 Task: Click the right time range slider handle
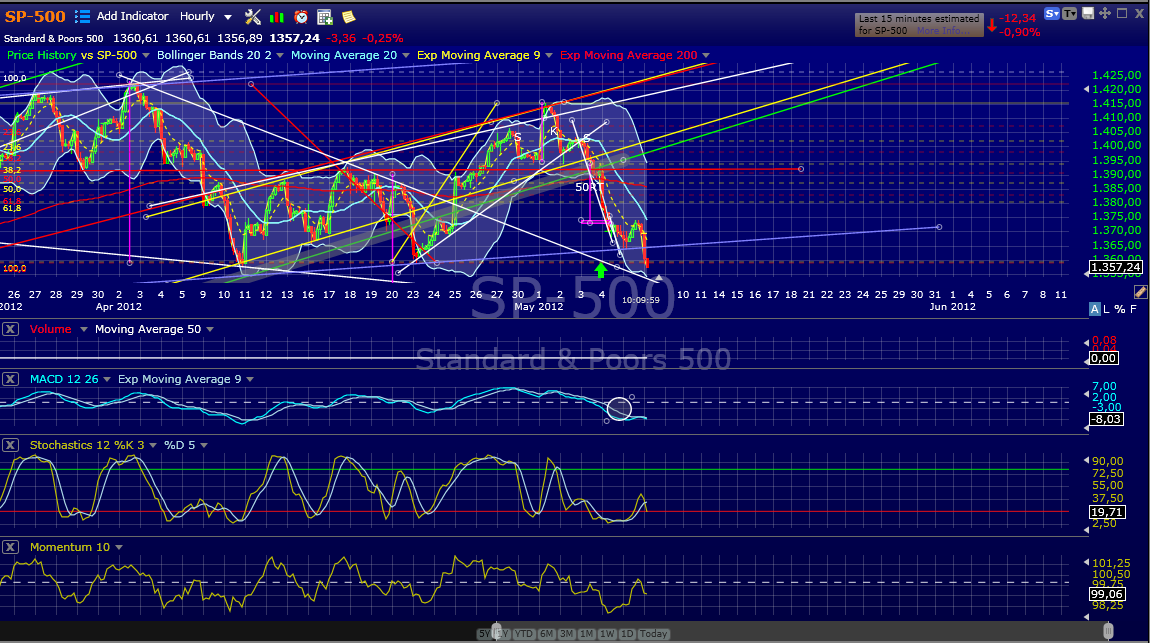click(x=1108, y=631)
